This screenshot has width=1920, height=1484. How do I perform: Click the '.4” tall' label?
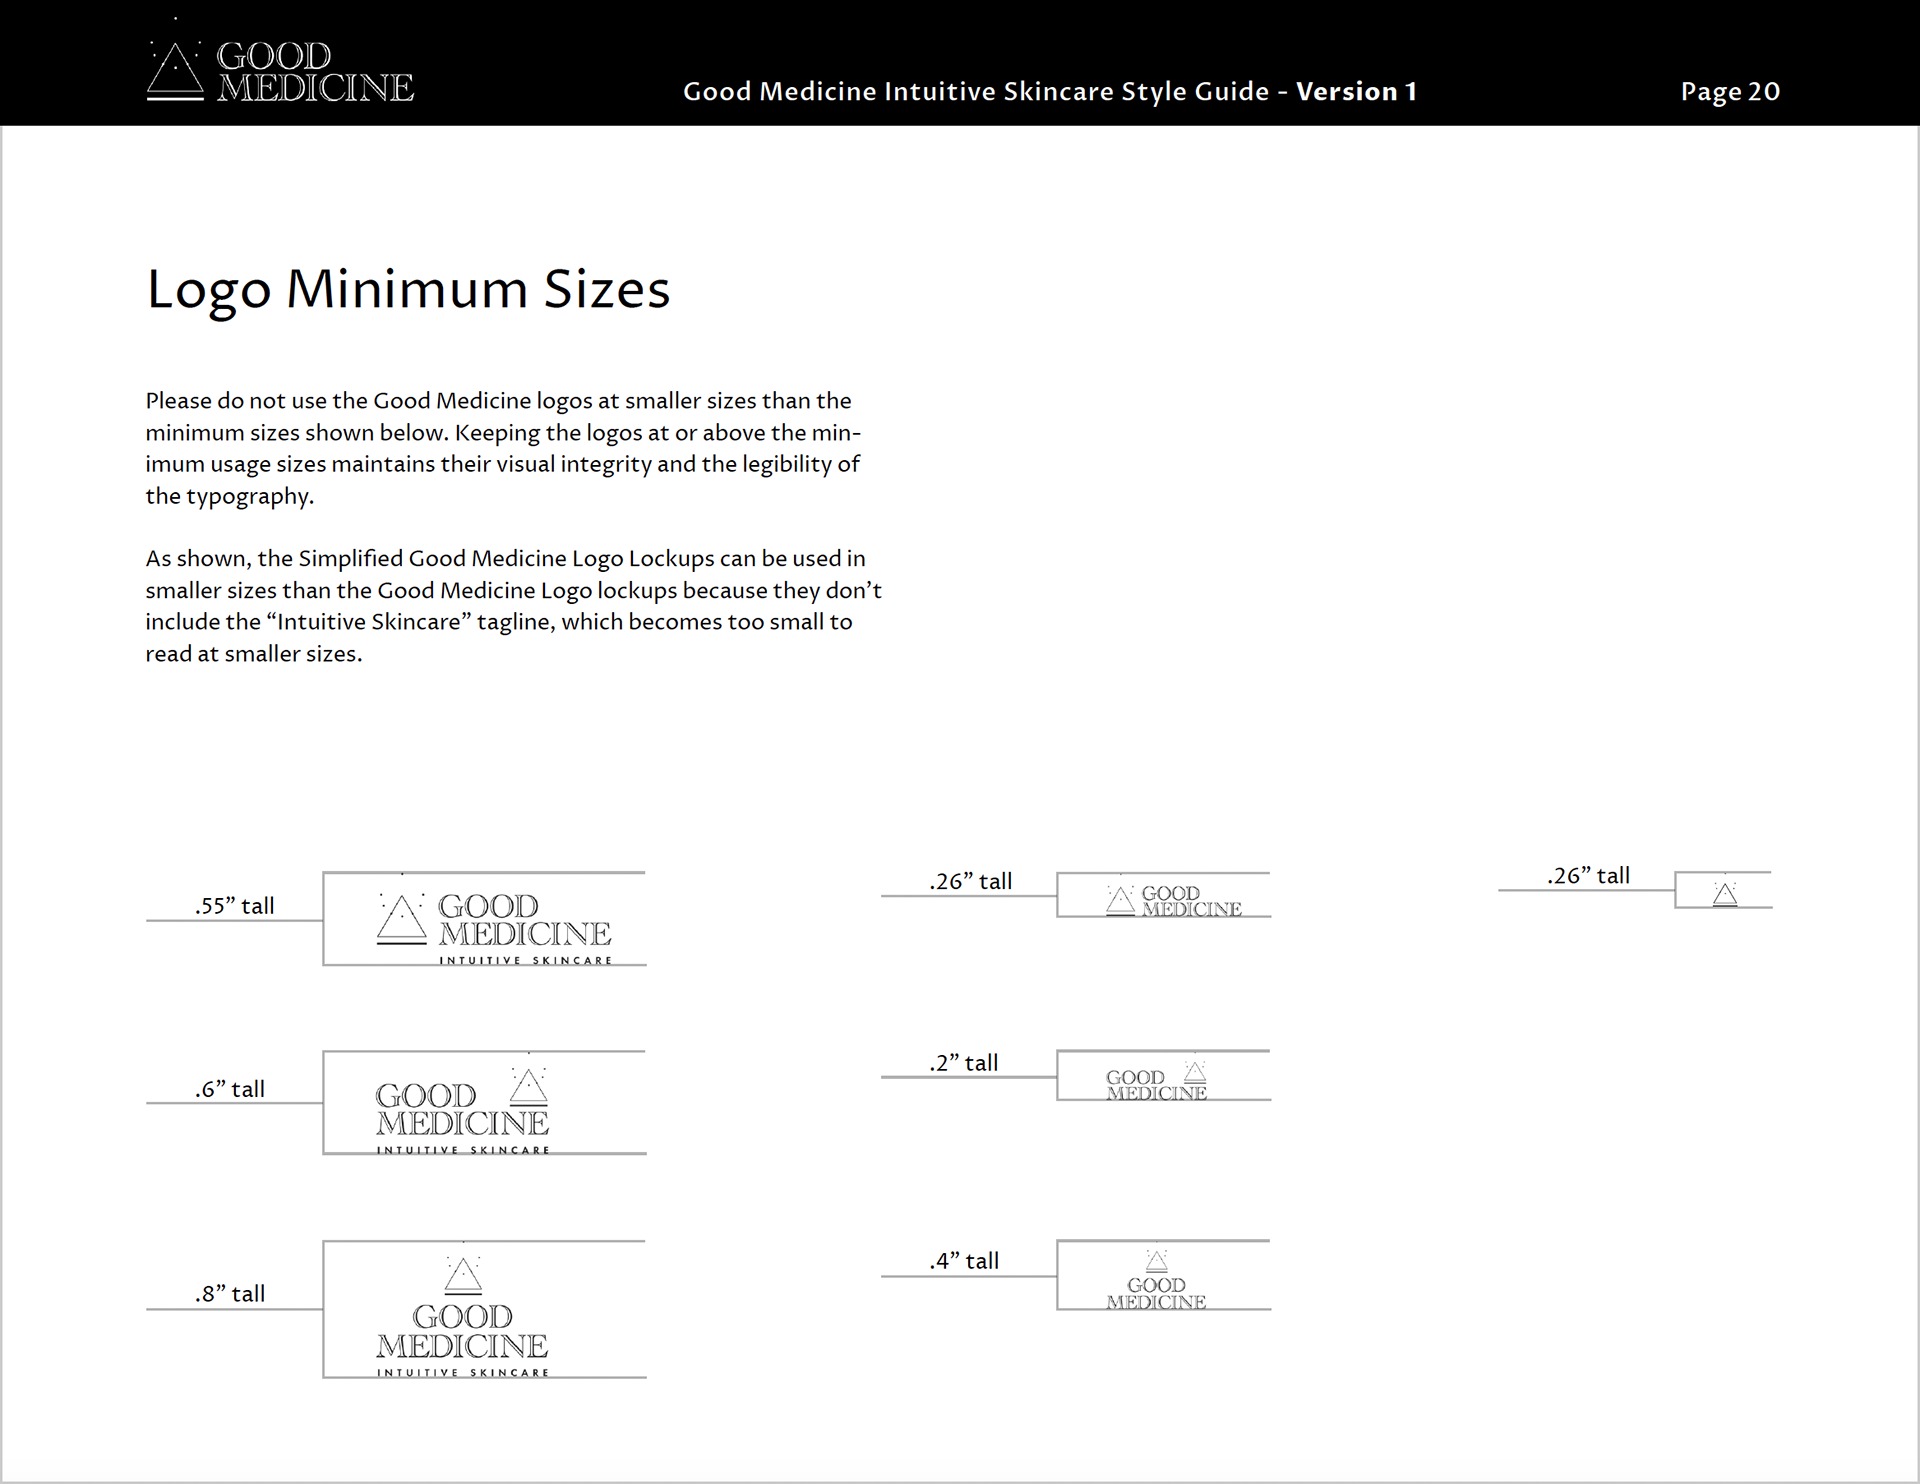(964, 1261)
